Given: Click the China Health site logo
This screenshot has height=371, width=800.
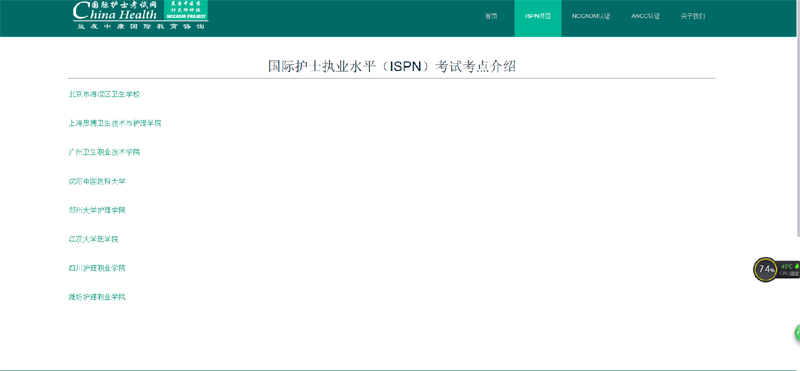Looking at the screenshot, I should tap(140, 15).
